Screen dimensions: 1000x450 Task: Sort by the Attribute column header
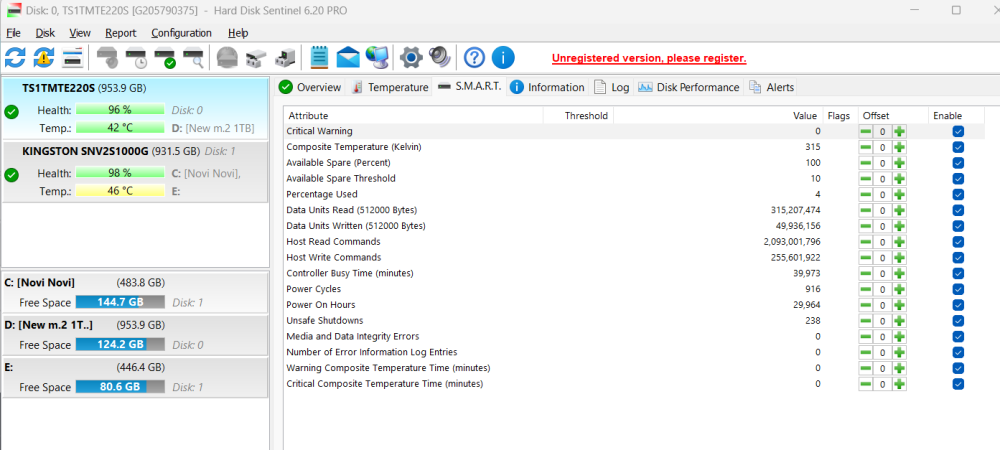point(413,116)
